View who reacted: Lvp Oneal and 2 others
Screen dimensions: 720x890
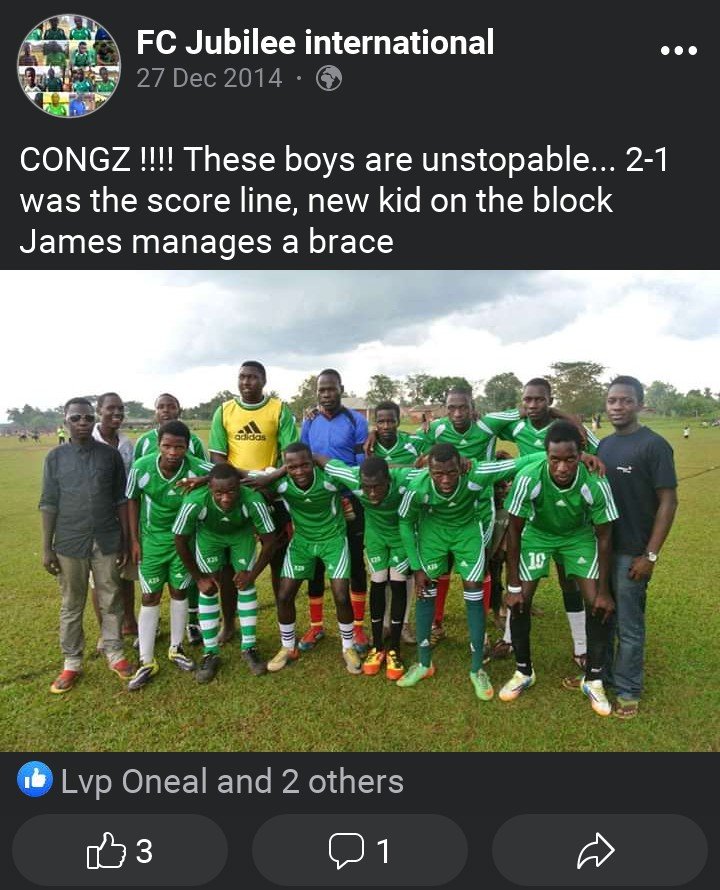coord(232,781)
